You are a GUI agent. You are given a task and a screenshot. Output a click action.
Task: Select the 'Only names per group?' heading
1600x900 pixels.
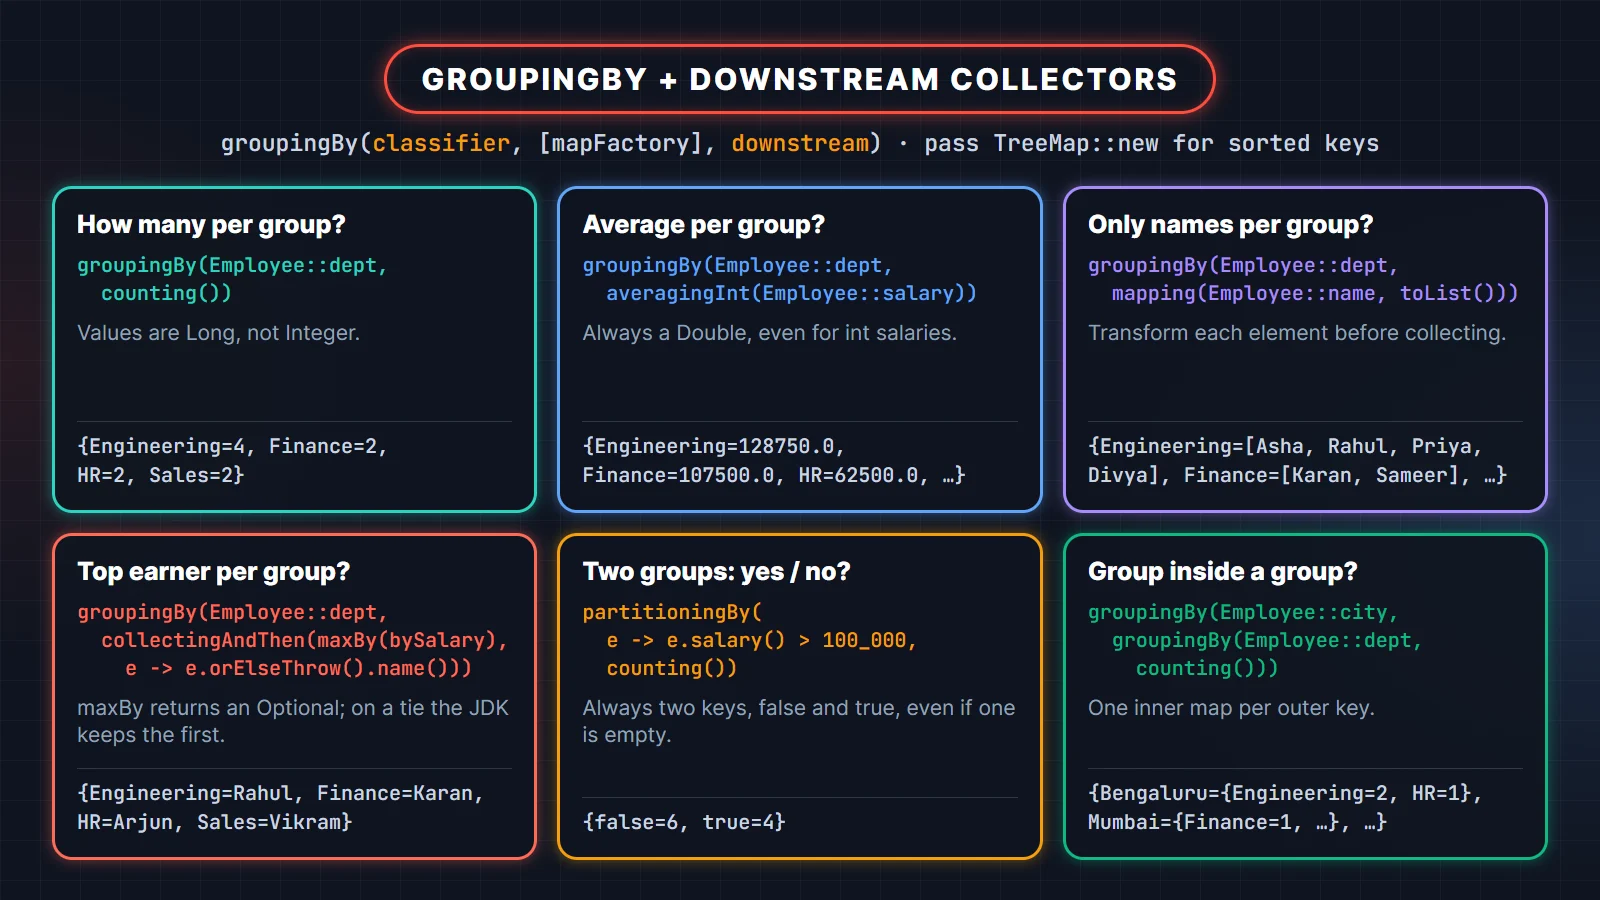pyautogui.click(x=1230, y=225)
